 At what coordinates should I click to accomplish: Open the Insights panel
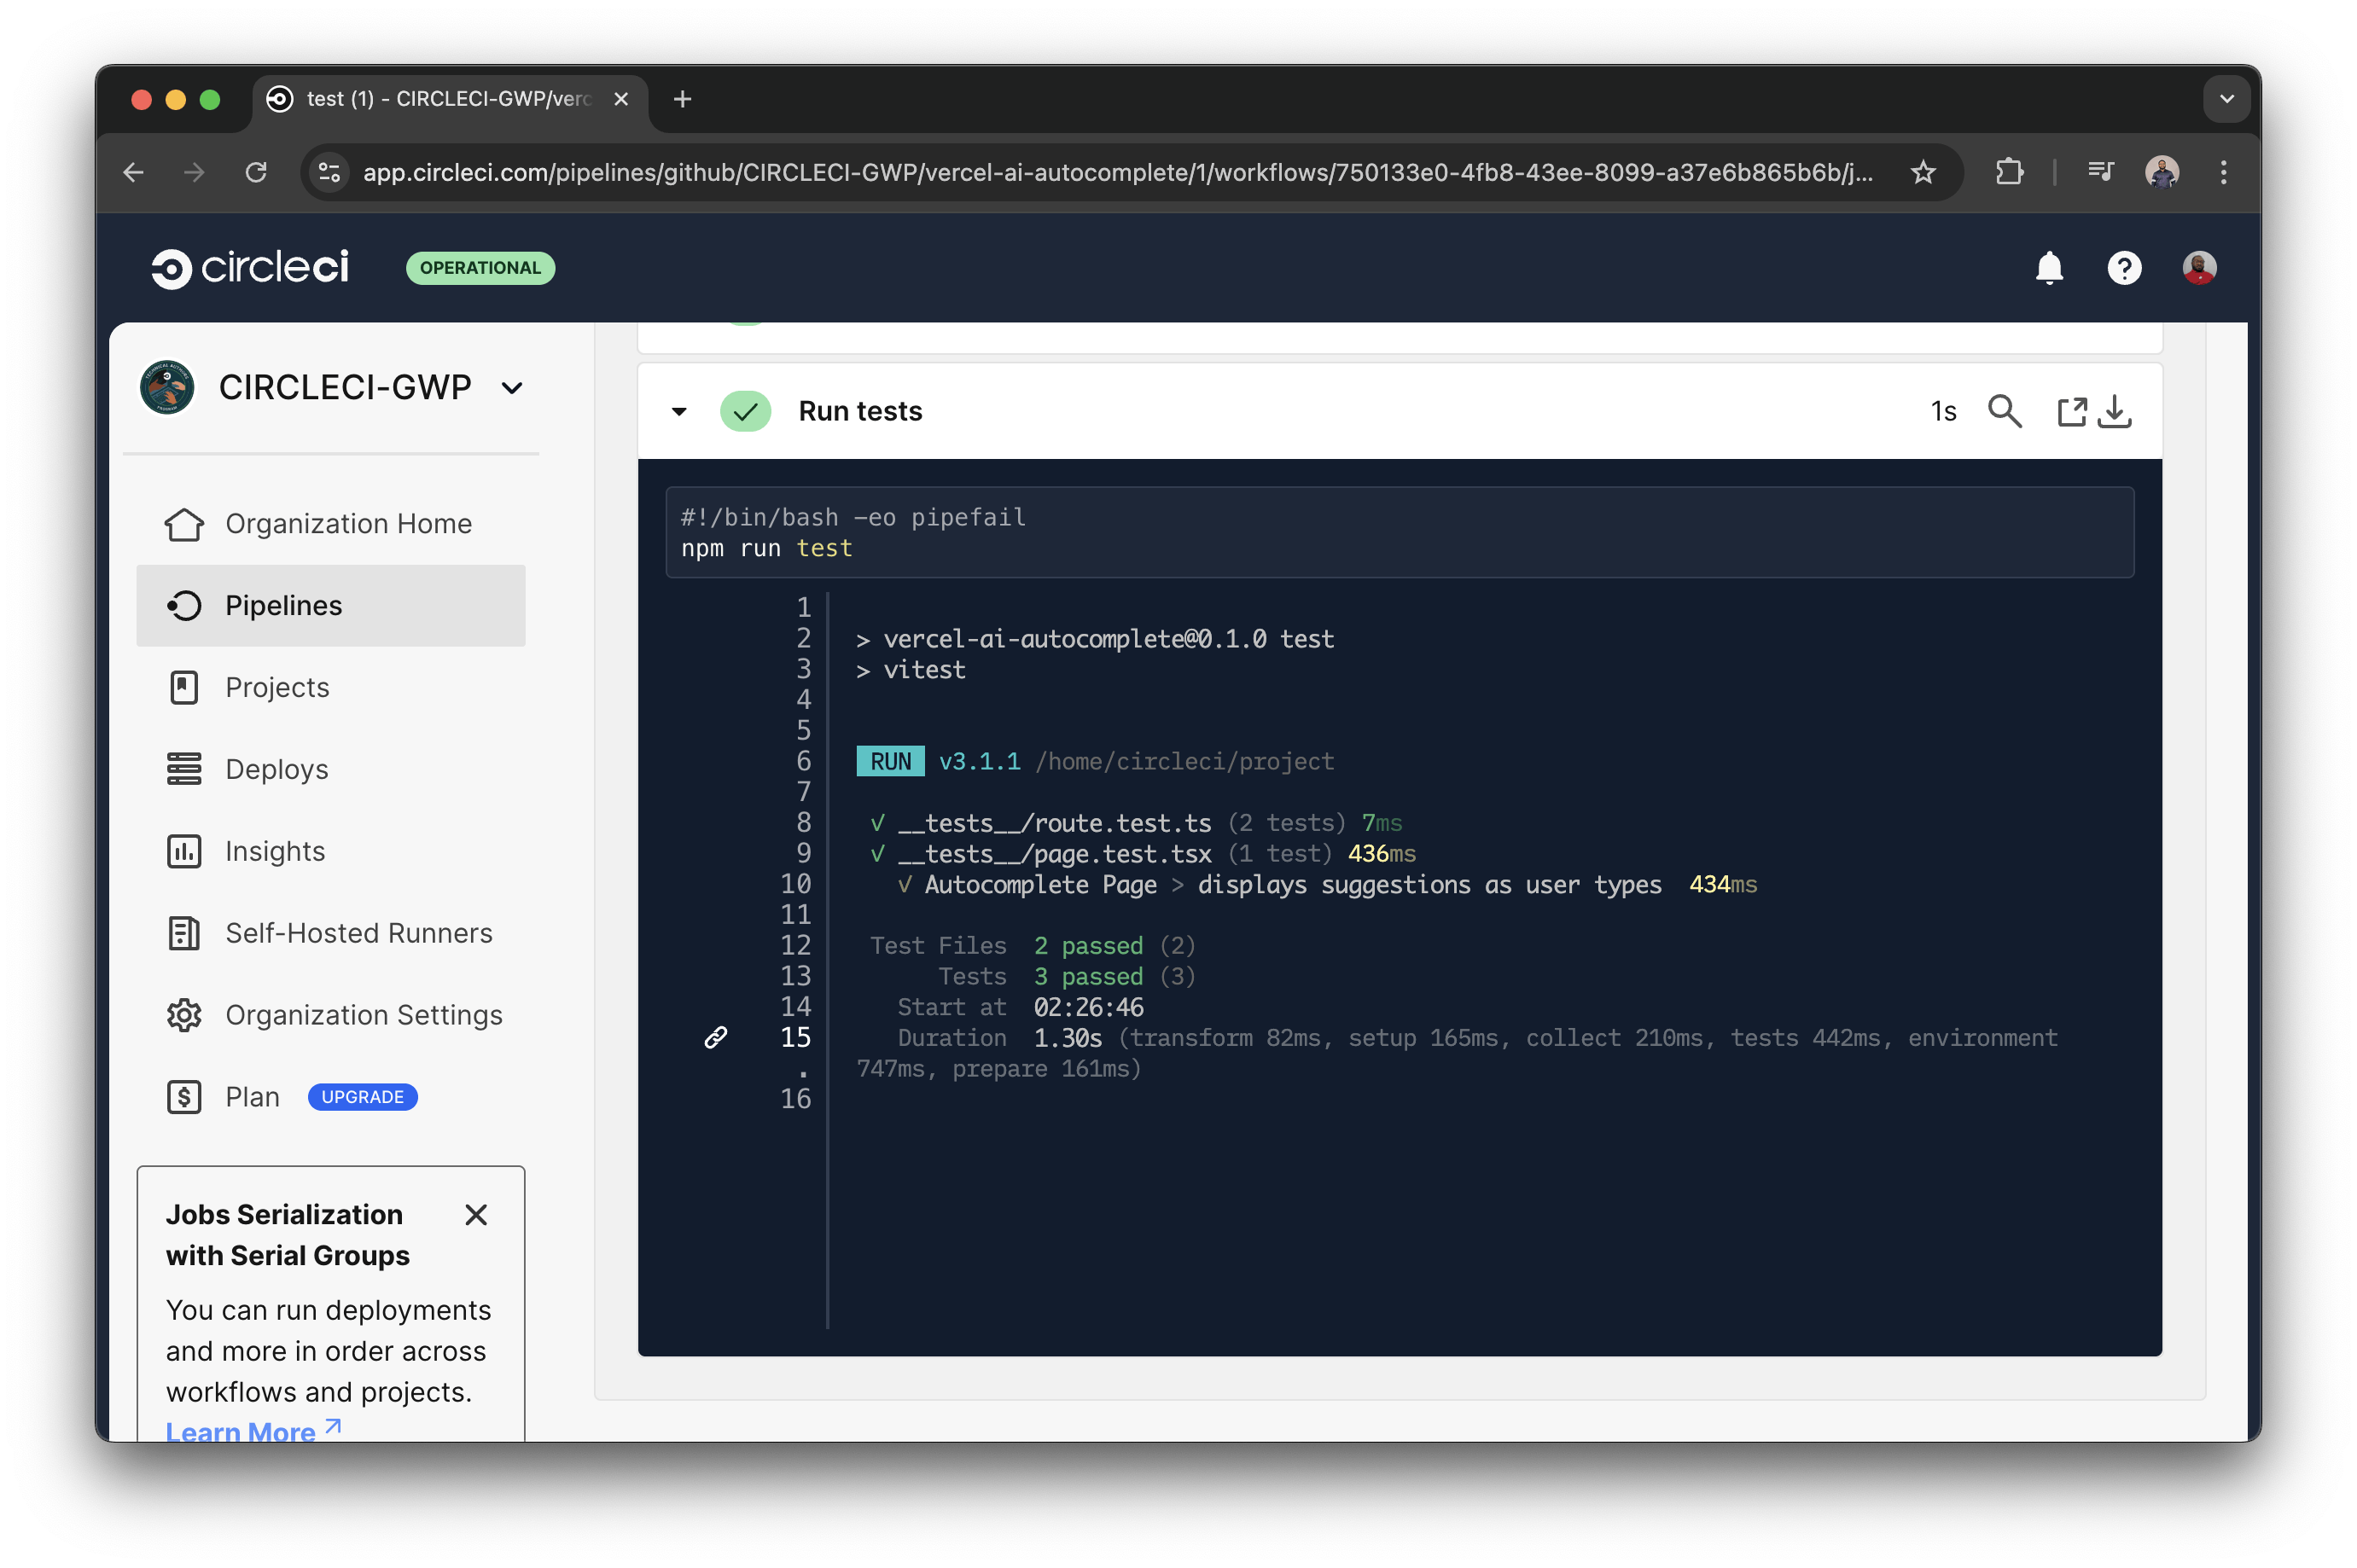(x=274, y=851)
